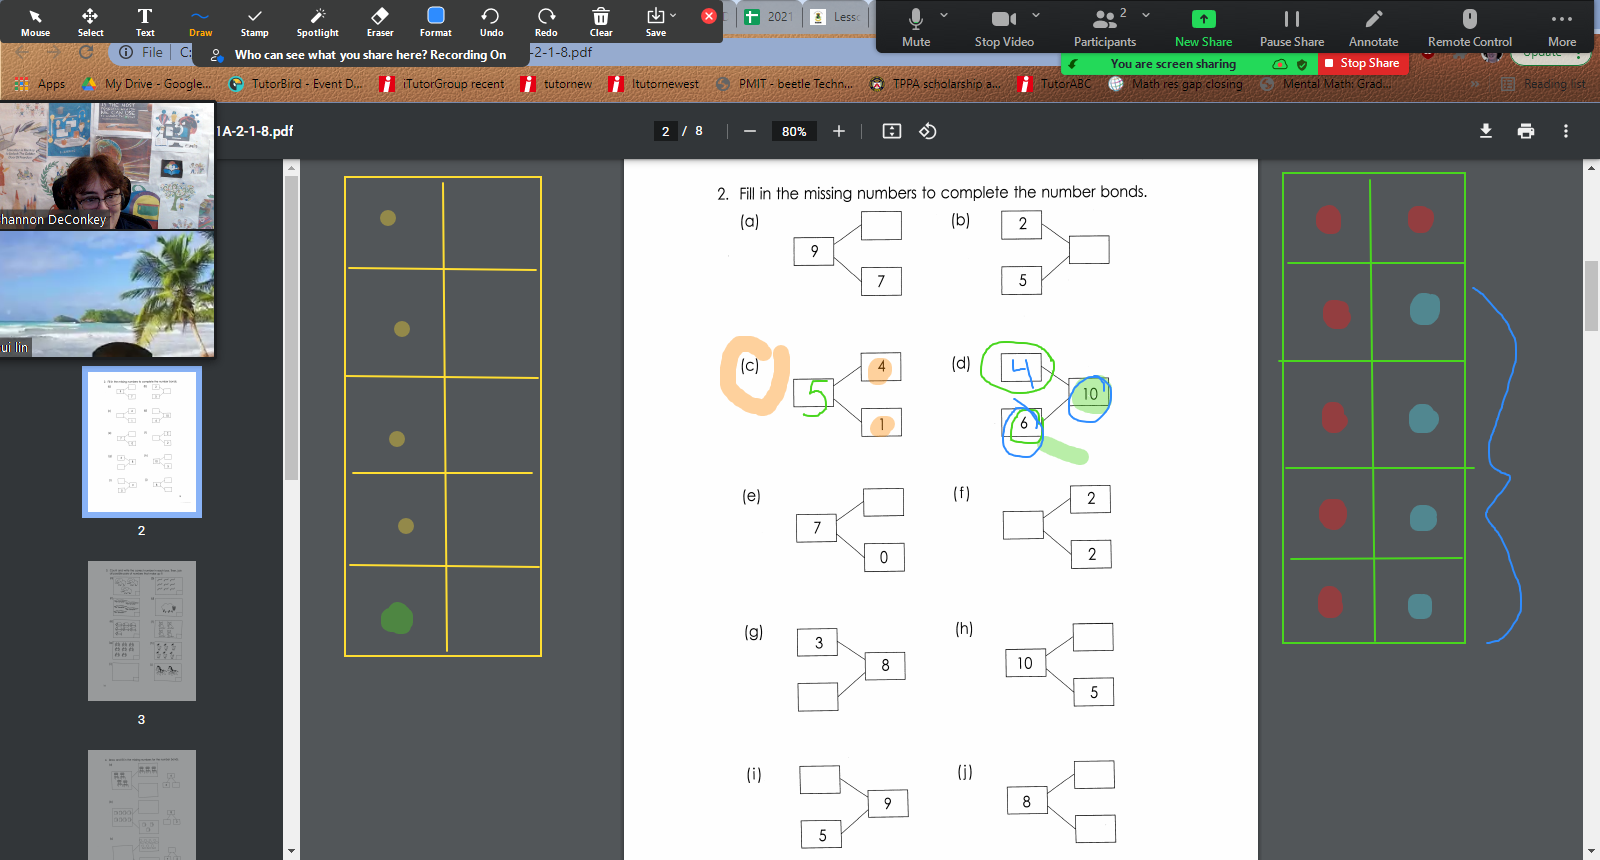The image size is (1600, 860).
Task: Expand video options arrow
Action: (x=1036, y=15)
